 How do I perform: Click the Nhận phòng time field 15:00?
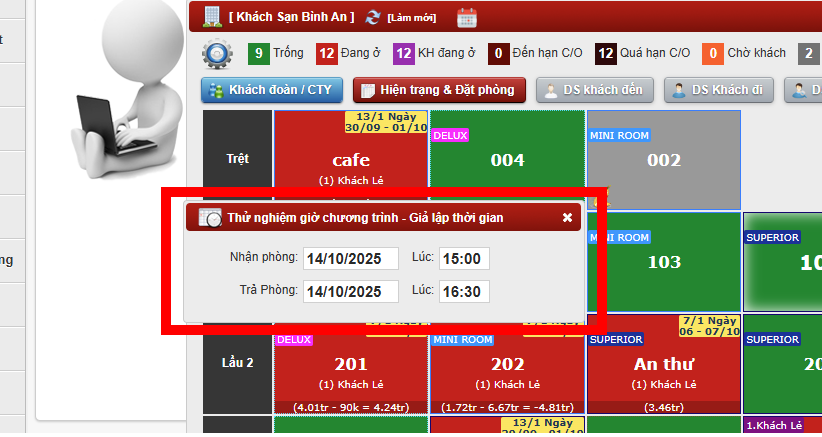[464, 258]
